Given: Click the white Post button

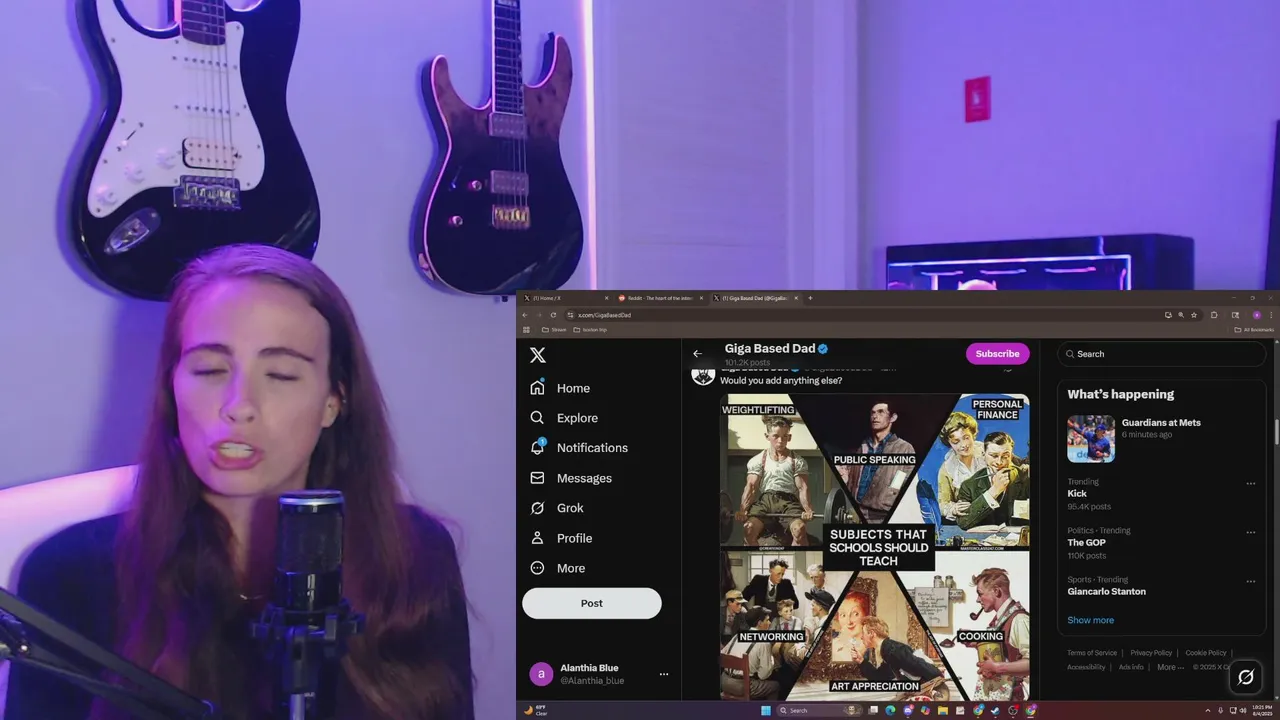Looking at the screenshot, I should coord(591,603).
